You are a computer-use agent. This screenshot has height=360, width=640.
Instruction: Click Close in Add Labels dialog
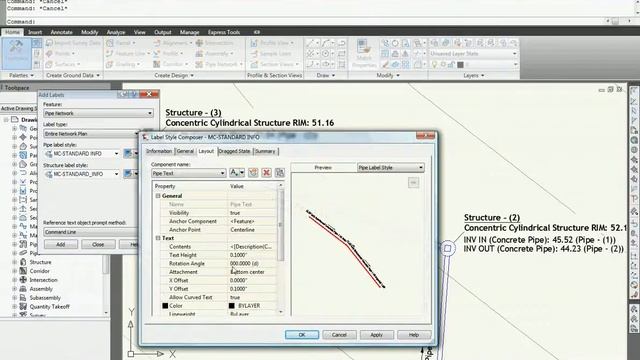pos(98,244)
